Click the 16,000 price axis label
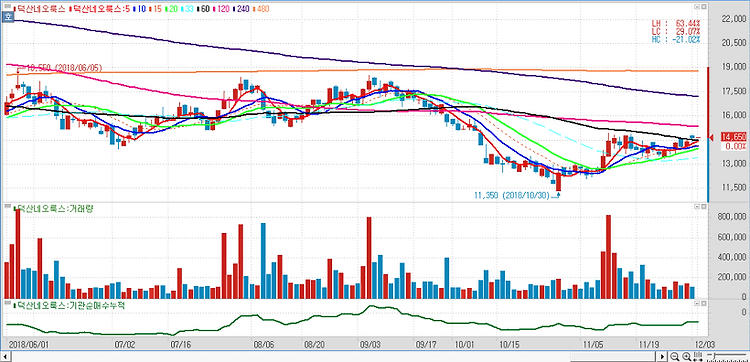This screenshot has height=362, width=750. tap(734, 115)
